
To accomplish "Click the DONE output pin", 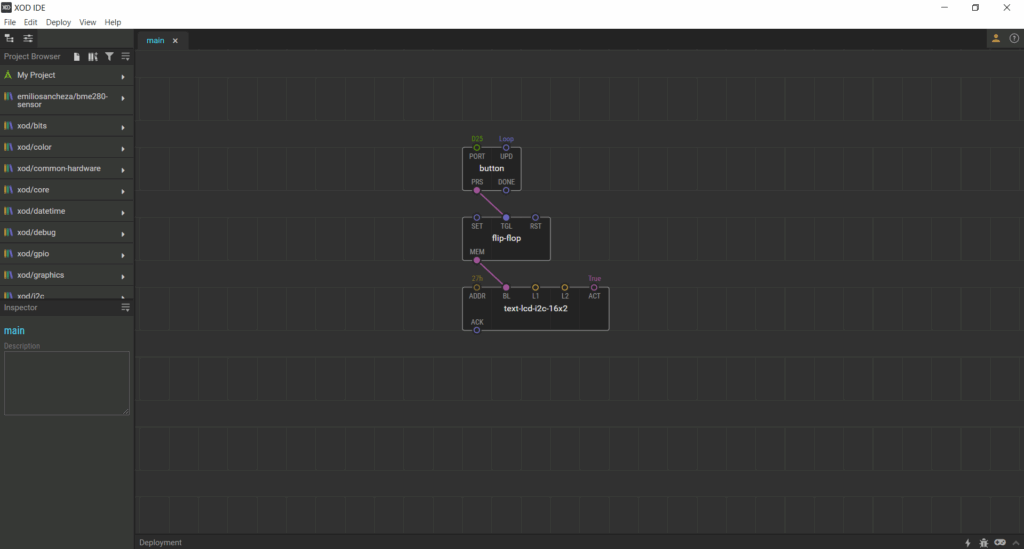I will pyautogui.click(x=506, y=191).
